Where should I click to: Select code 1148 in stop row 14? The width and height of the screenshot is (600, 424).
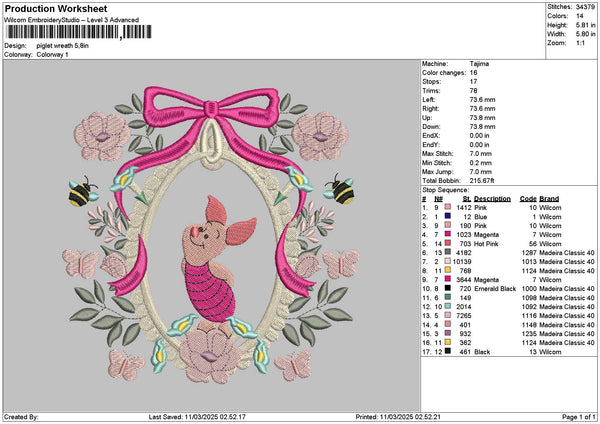530,325
